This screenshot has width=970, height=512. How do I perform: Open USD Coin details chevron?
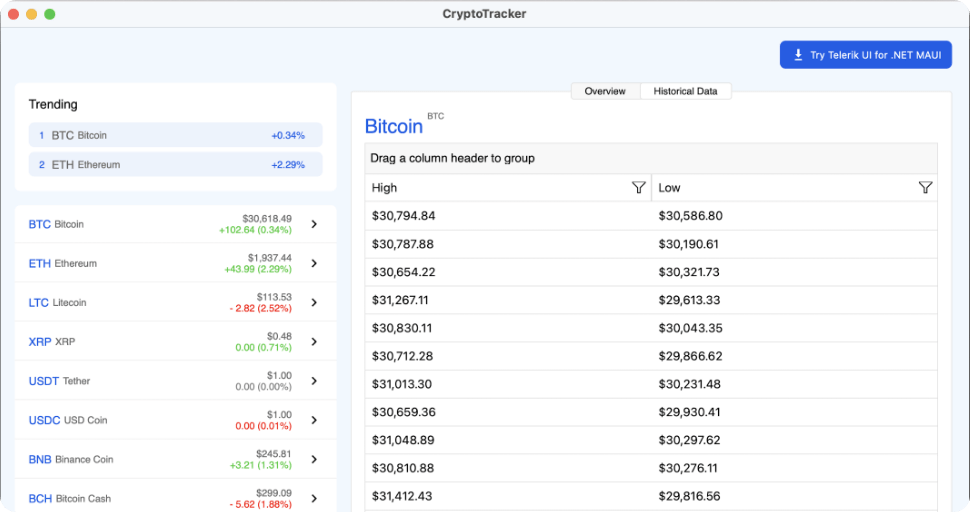pos(314,420)
